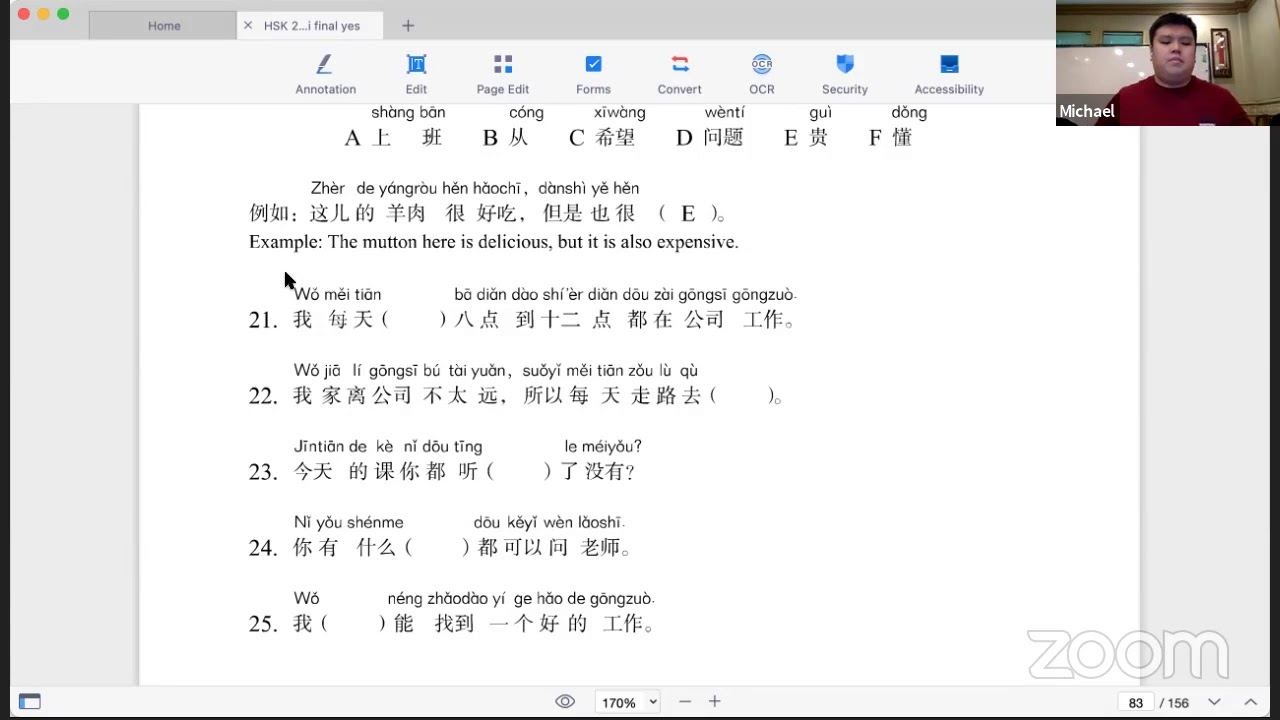
Task: Open the Forms tool
Action: tap(593, 75)
